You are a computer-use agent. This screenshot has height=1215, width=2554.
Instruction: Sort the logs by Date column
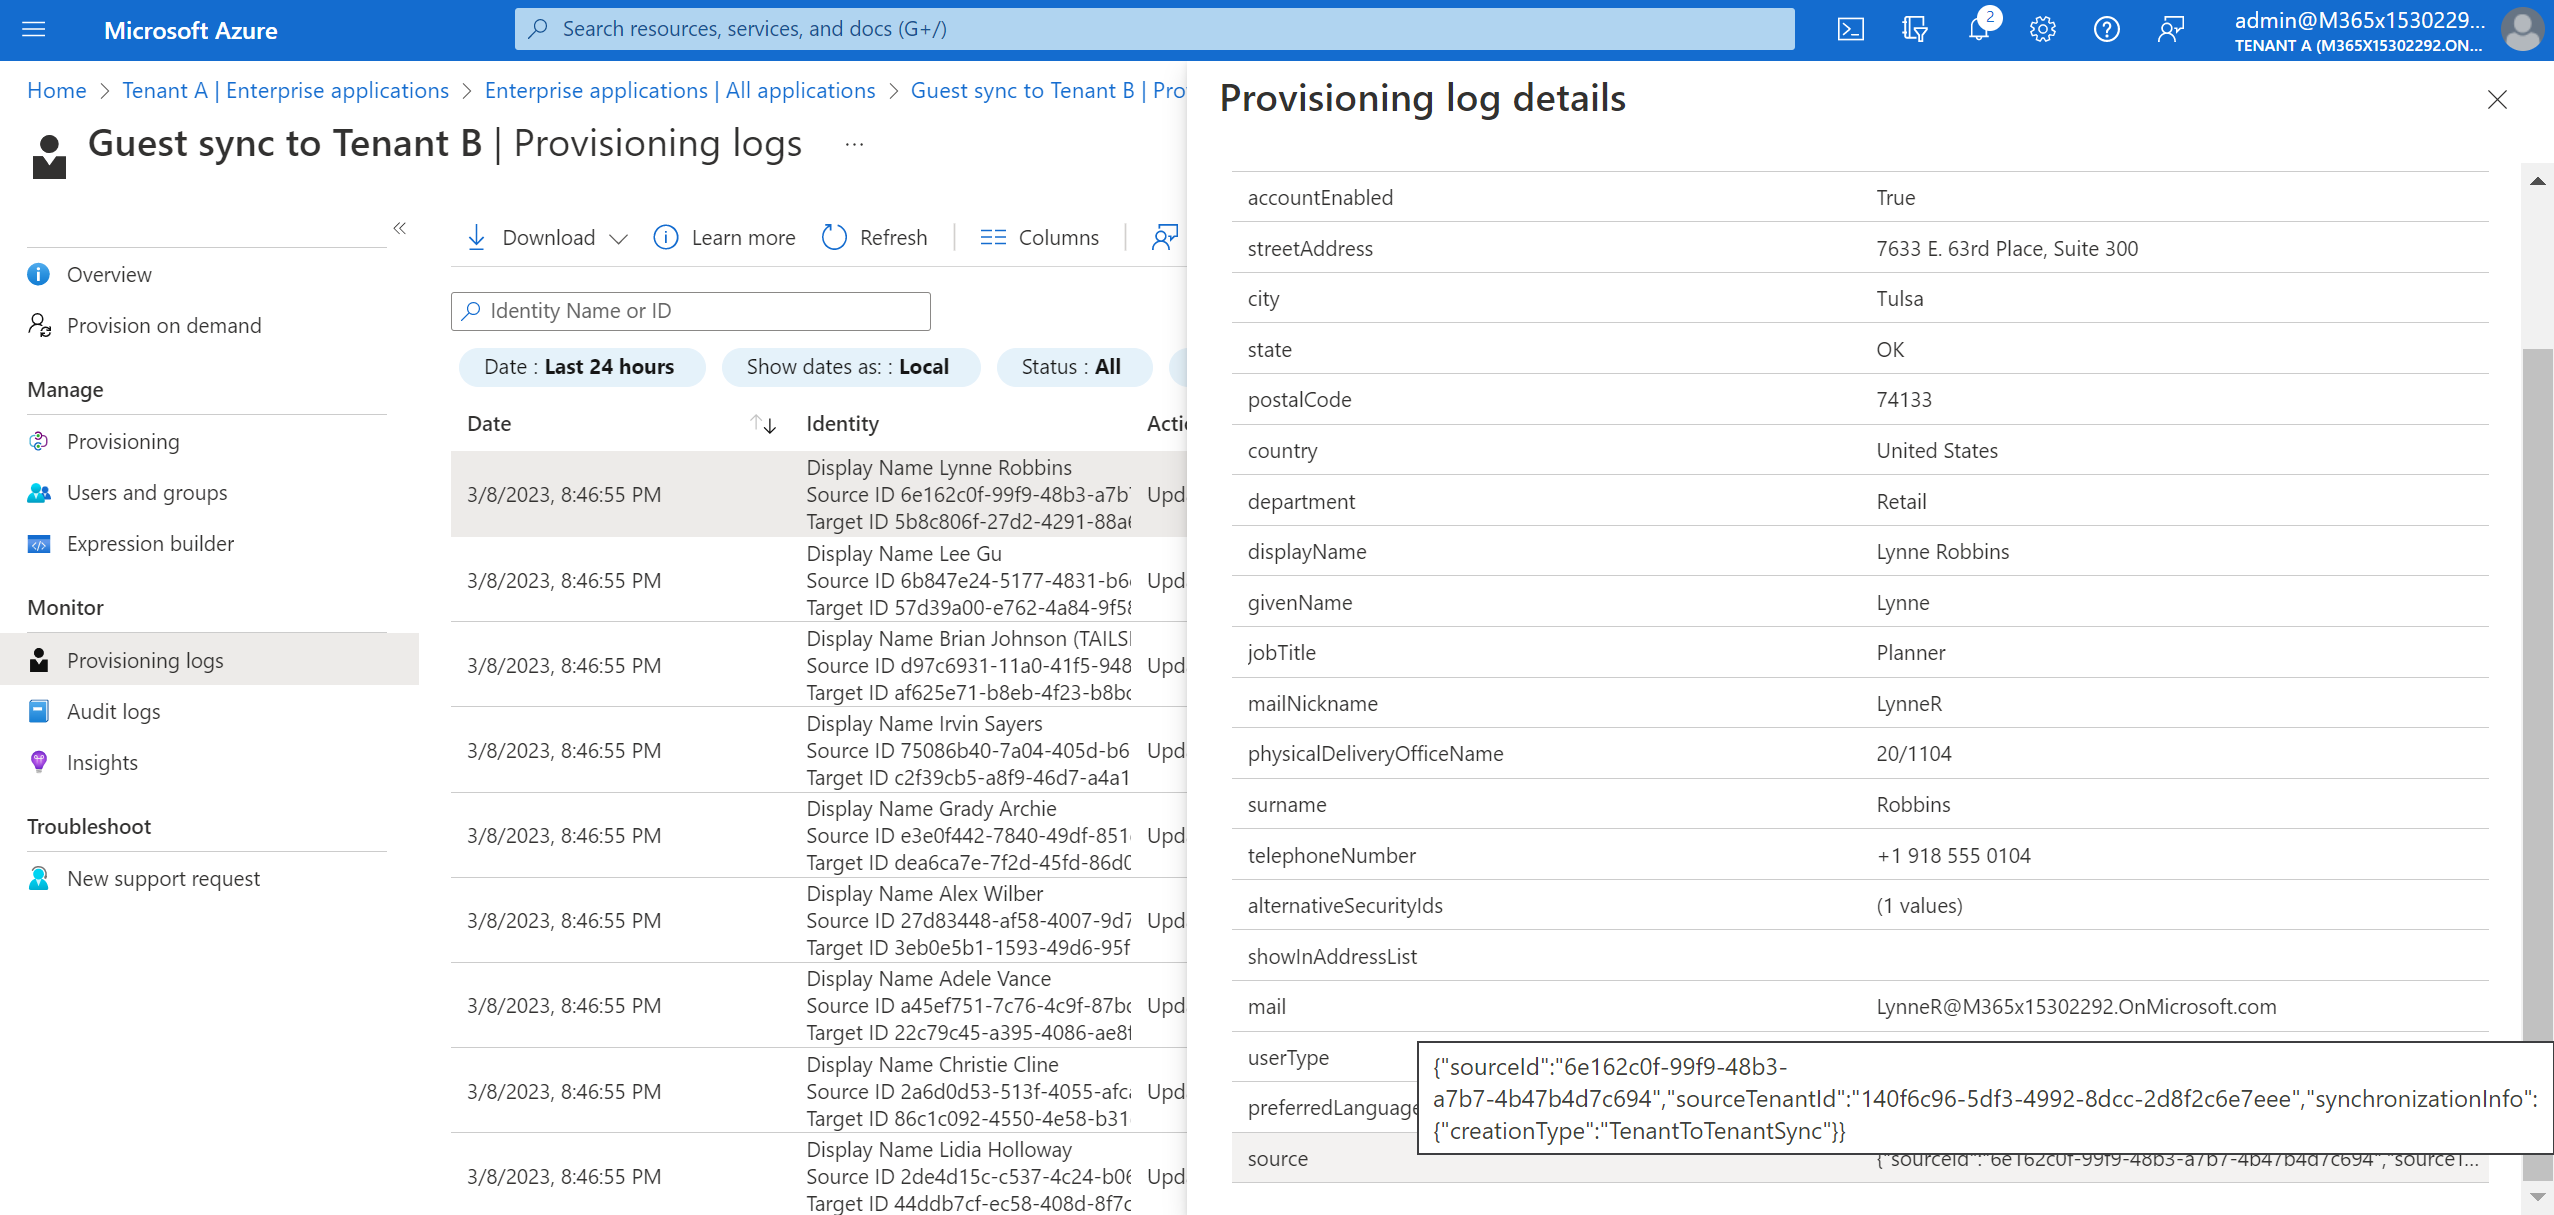[x=764, y=424]
